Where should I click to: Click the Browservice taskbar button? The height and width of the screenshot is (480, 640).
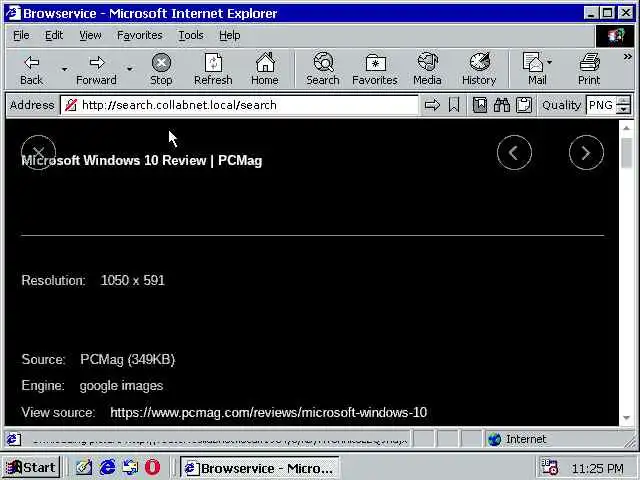point(260,468)
